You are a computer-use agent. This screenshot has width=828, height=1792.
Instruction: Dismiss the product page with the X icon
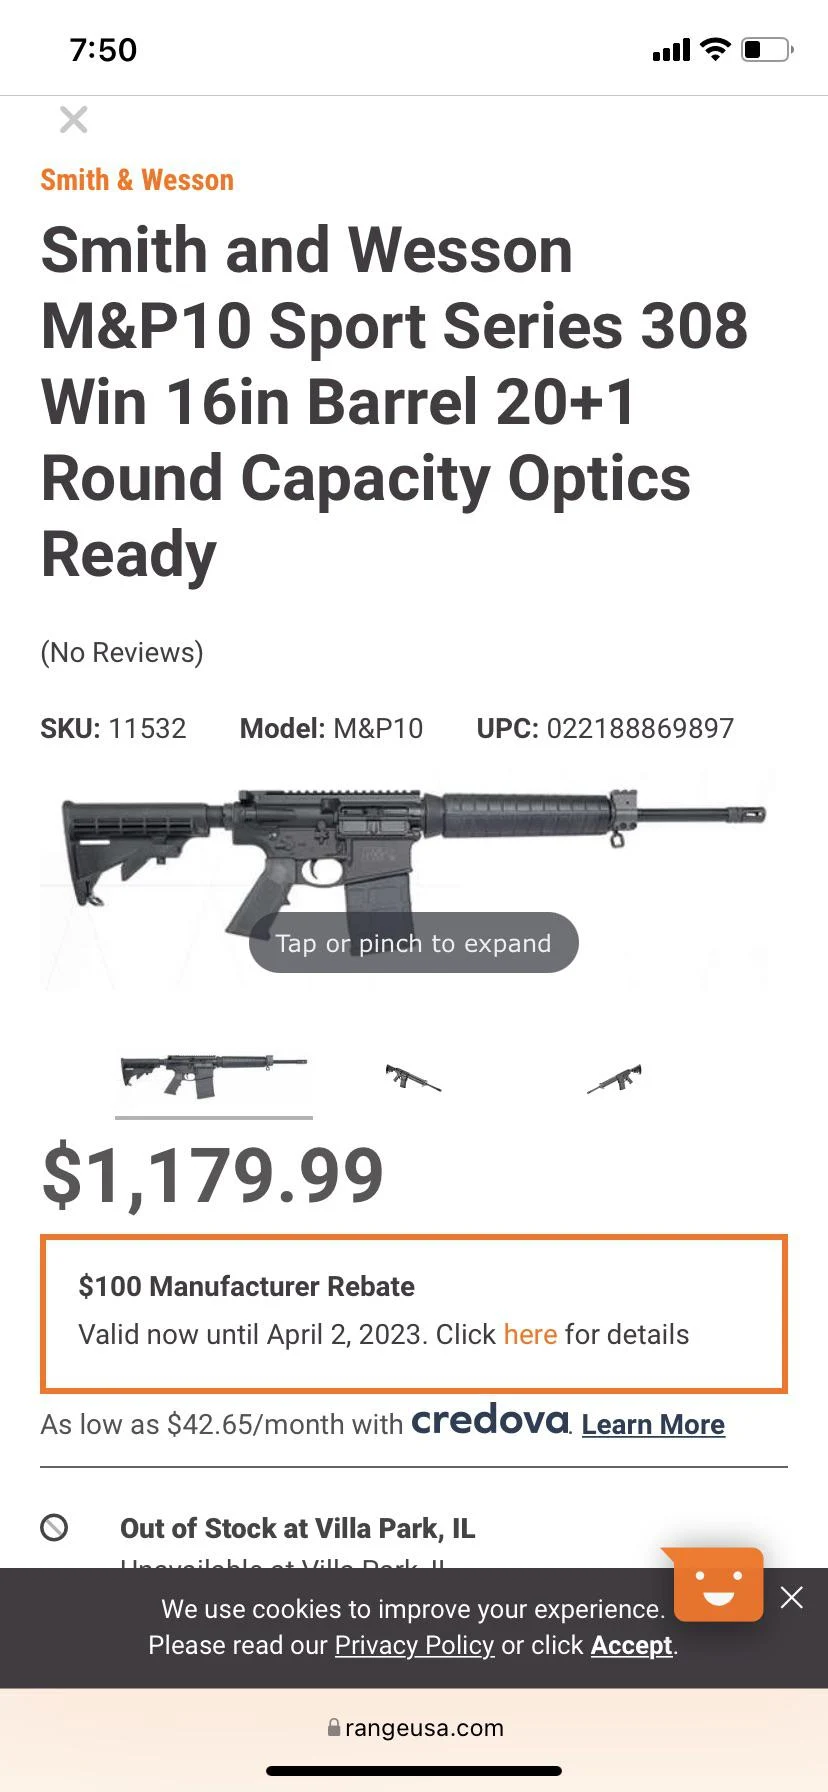pyautogui.click(x=73, y=119)
